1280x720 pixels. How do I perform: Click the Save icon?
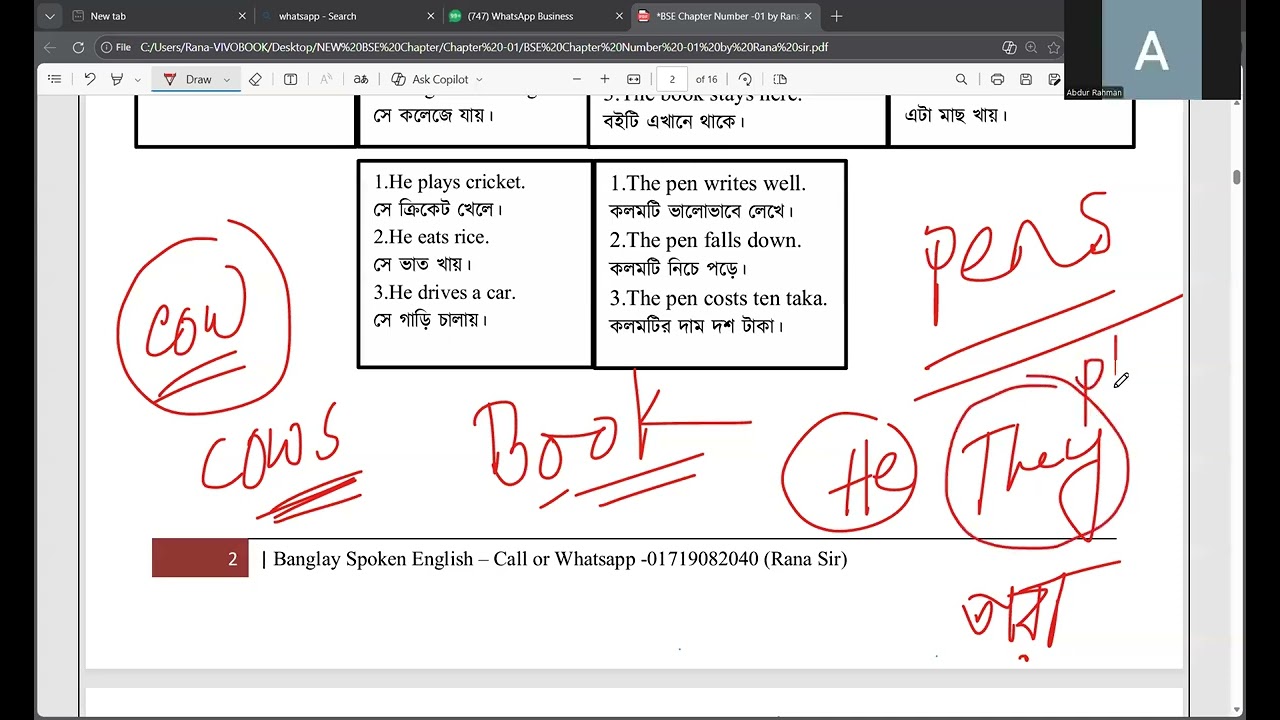(x=1025, y=79)
